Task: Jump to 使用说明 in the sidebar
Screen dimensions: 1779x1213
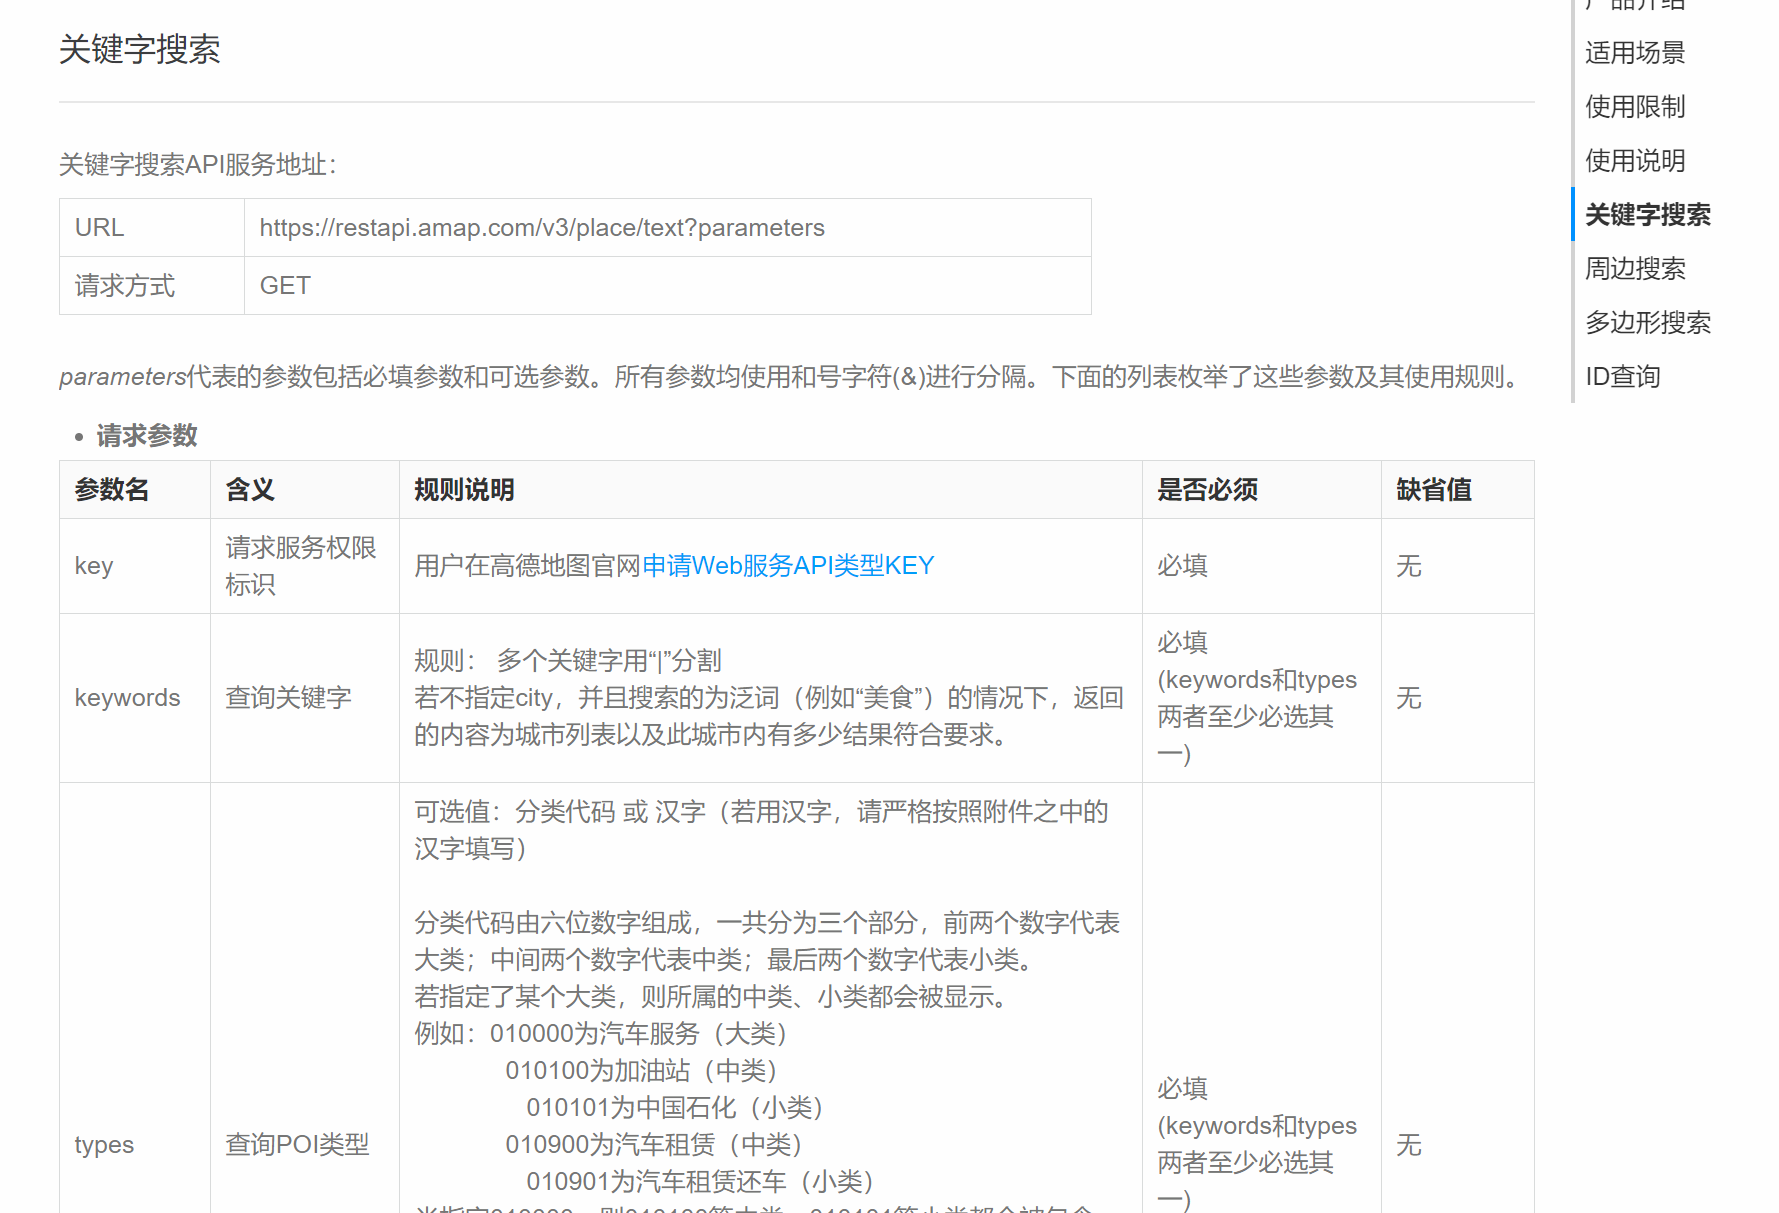Action: point(1635,160)
